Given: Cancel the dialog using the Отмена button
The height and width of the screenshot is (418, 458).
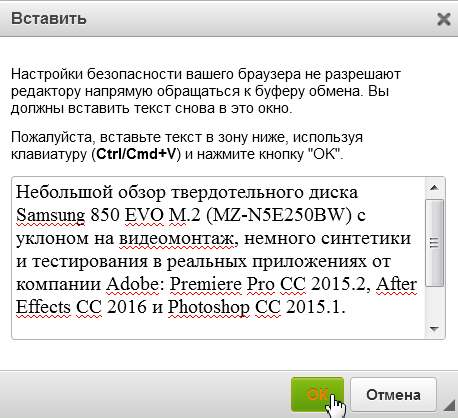Looking at the screenshot, I should pos(393,395).
